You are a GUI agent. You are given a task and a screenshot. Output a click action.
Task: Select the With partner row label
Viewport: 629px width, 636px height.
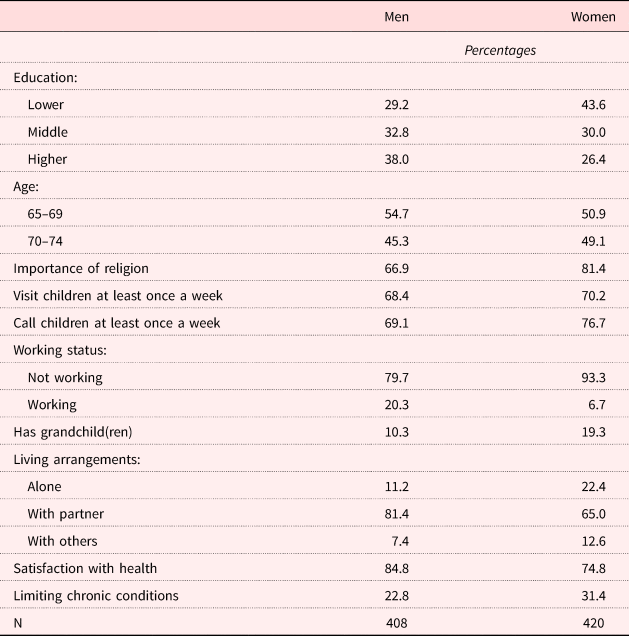[66, 513]
